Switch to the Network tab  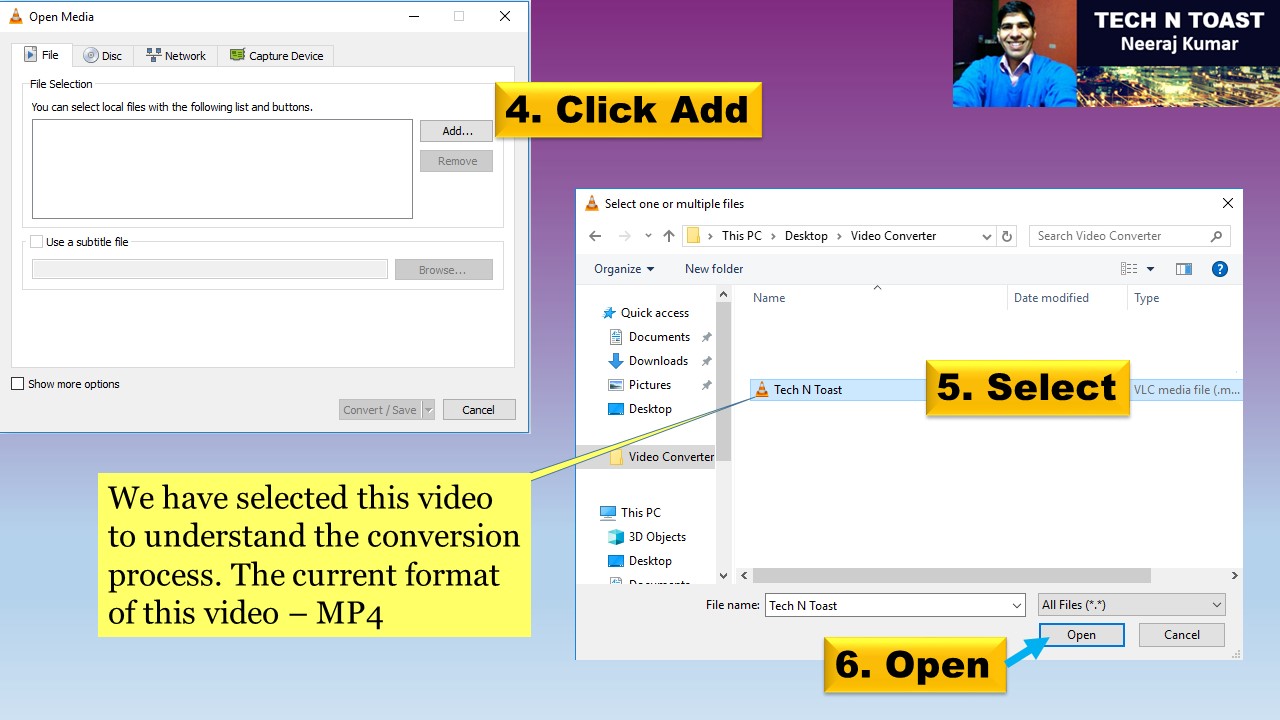pos(176,56)
